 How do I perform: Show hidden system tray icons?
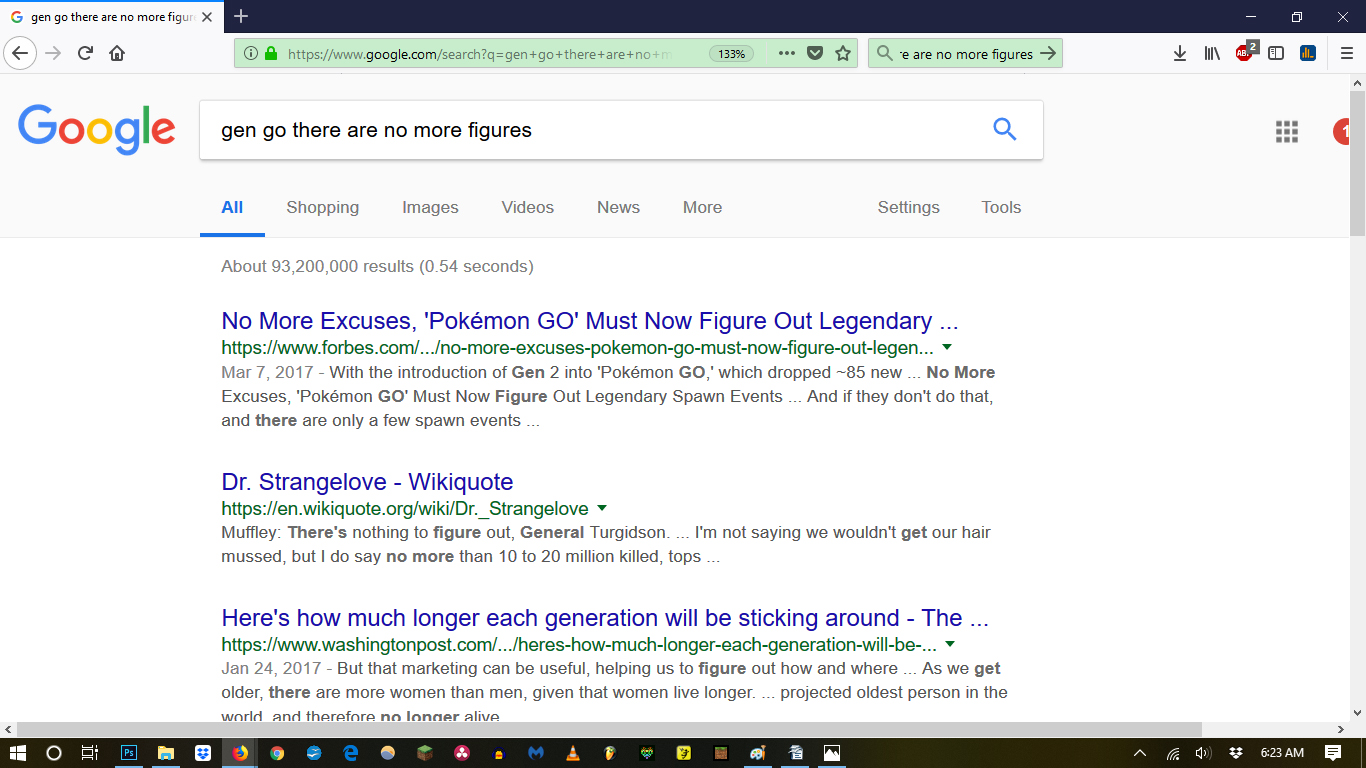pyautogui.click(x=1140, y=753)
